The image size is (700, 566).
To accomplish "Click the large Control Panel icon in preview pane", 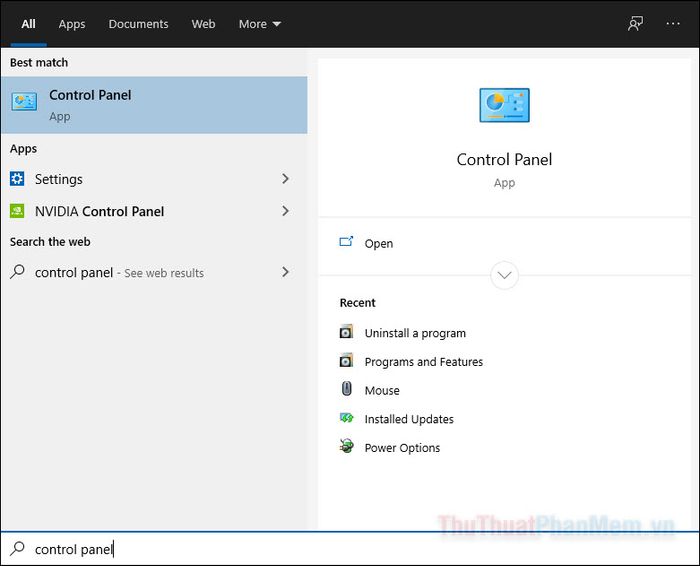I will coord(504,106).
